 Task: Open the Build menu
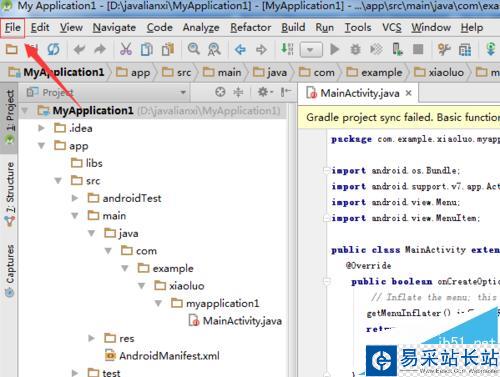[293, 28]
